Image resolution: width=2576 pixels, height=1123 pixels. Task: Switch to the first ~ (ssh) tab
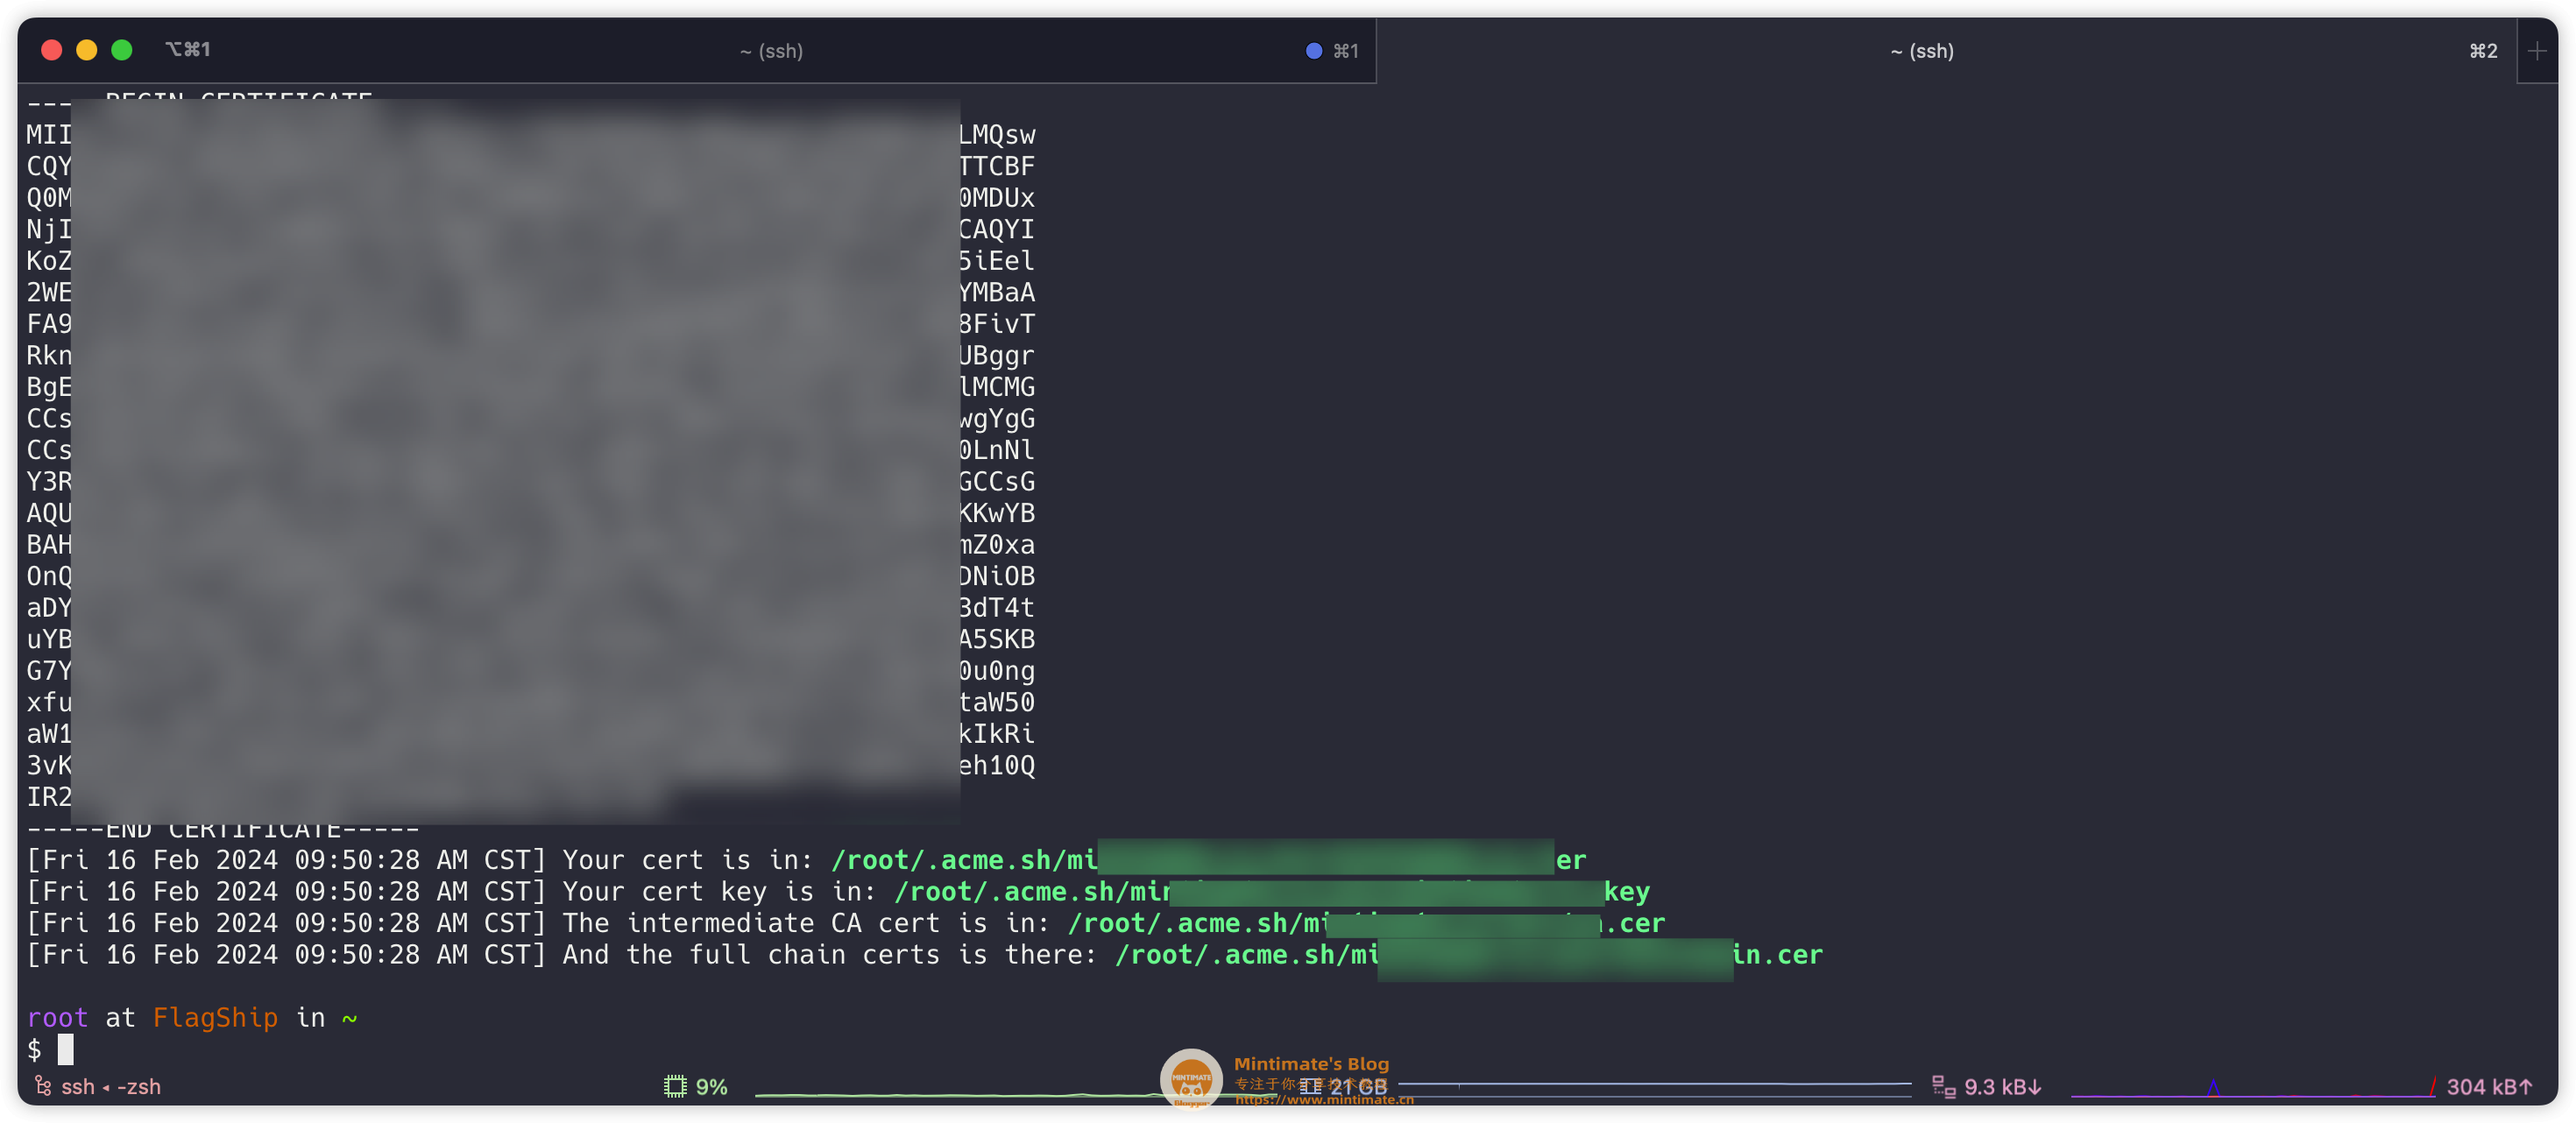pyautogui.click(x=771, y=51)
